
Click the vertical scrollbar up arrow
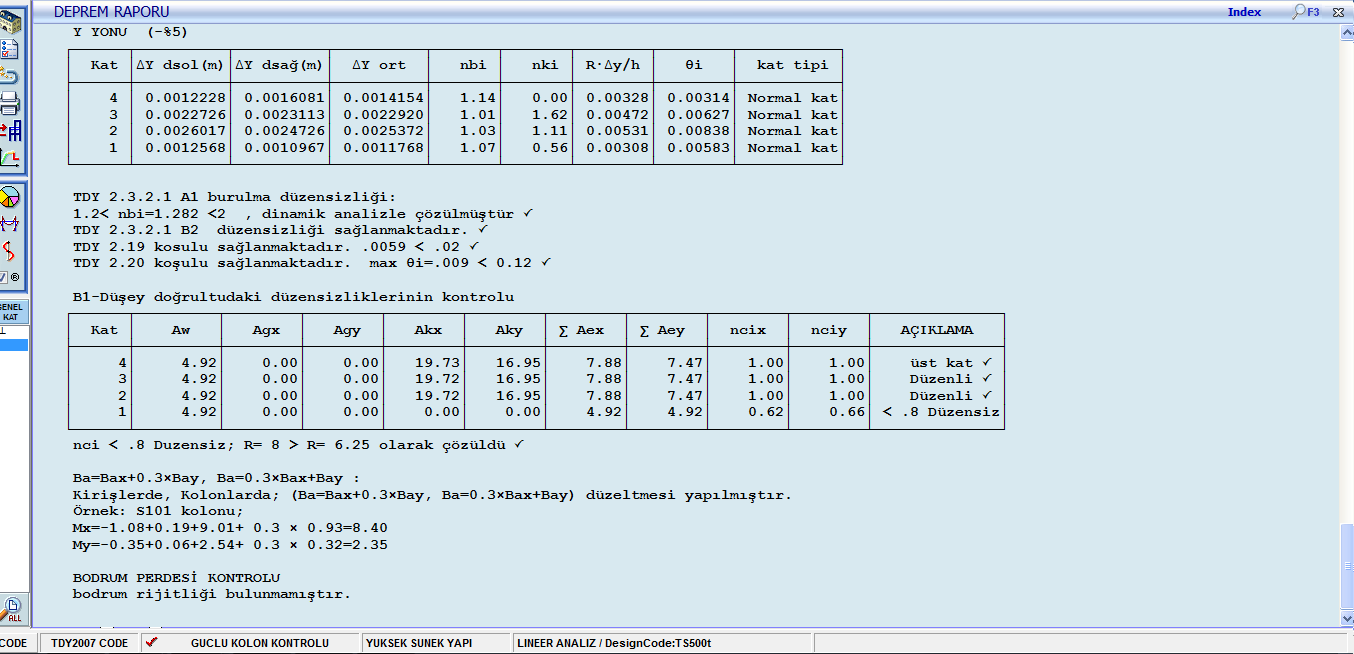[x=1346, y=33]
